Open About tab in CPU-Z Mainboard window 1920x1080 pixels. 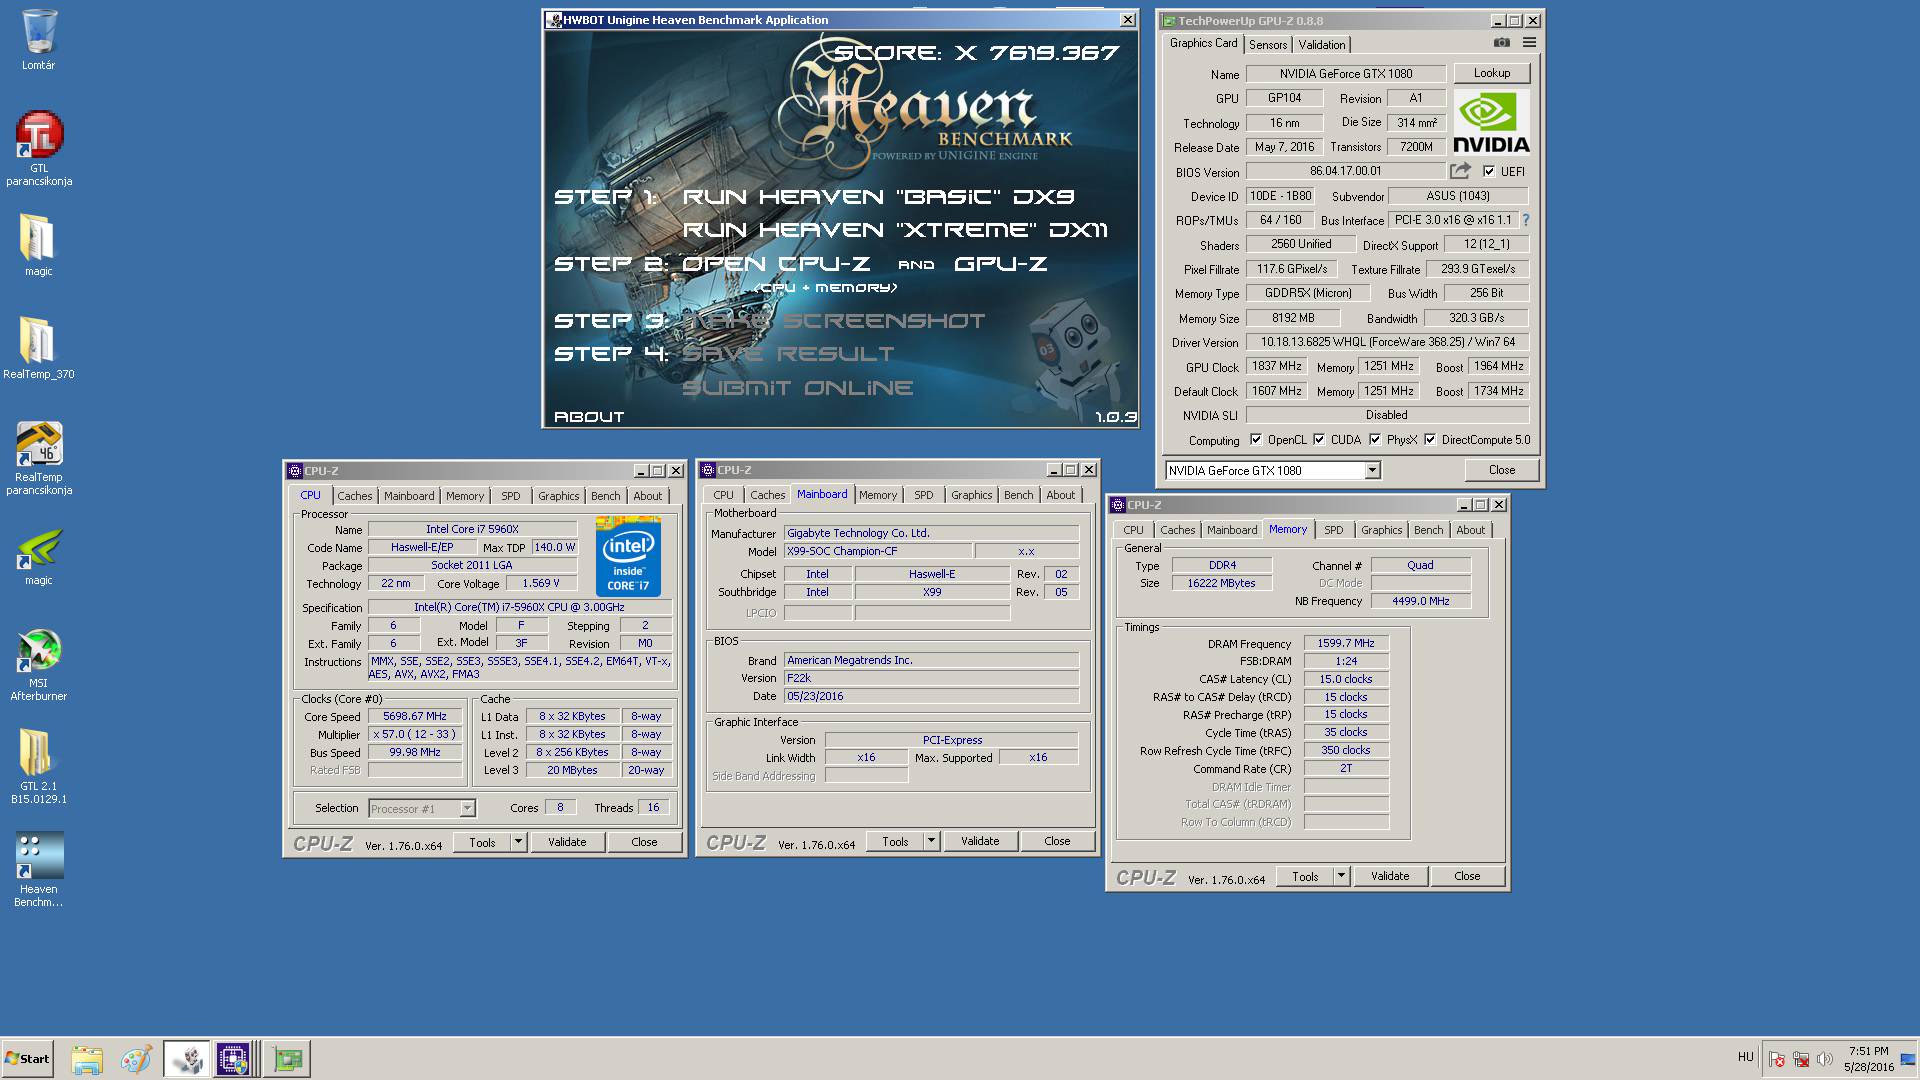click(1060, 495)
